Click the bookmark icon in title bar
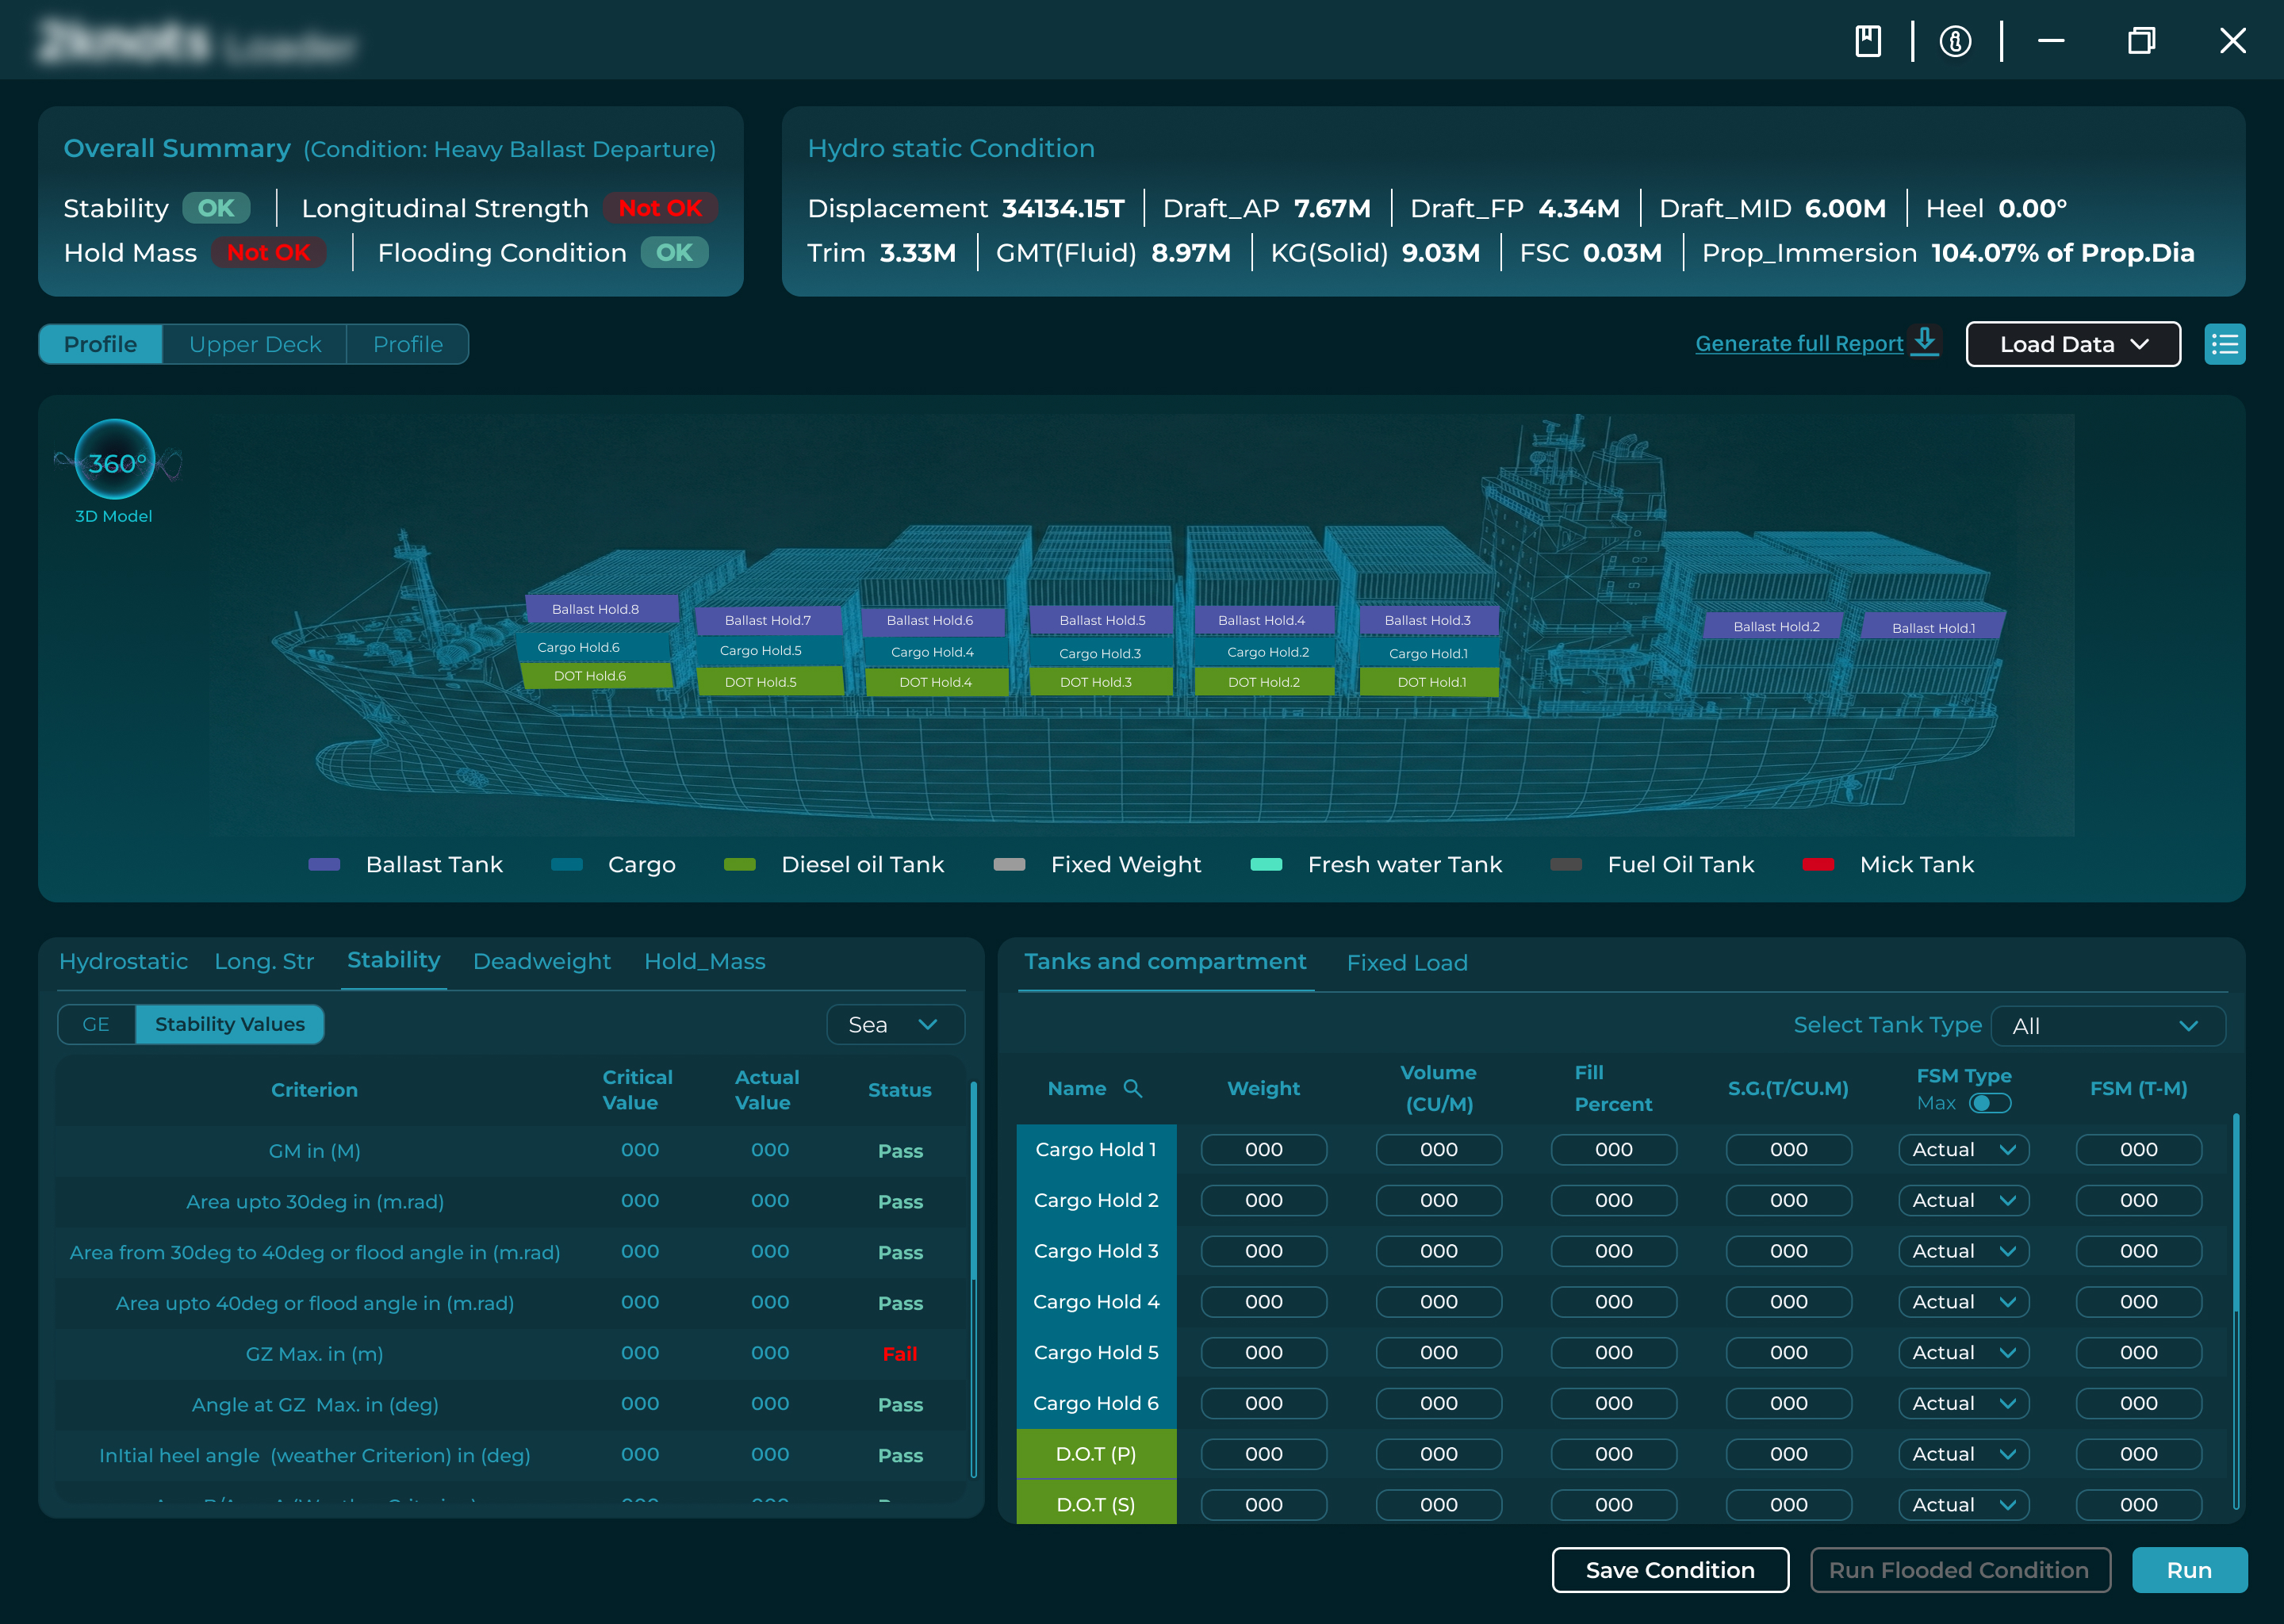 click(1868, 41)
